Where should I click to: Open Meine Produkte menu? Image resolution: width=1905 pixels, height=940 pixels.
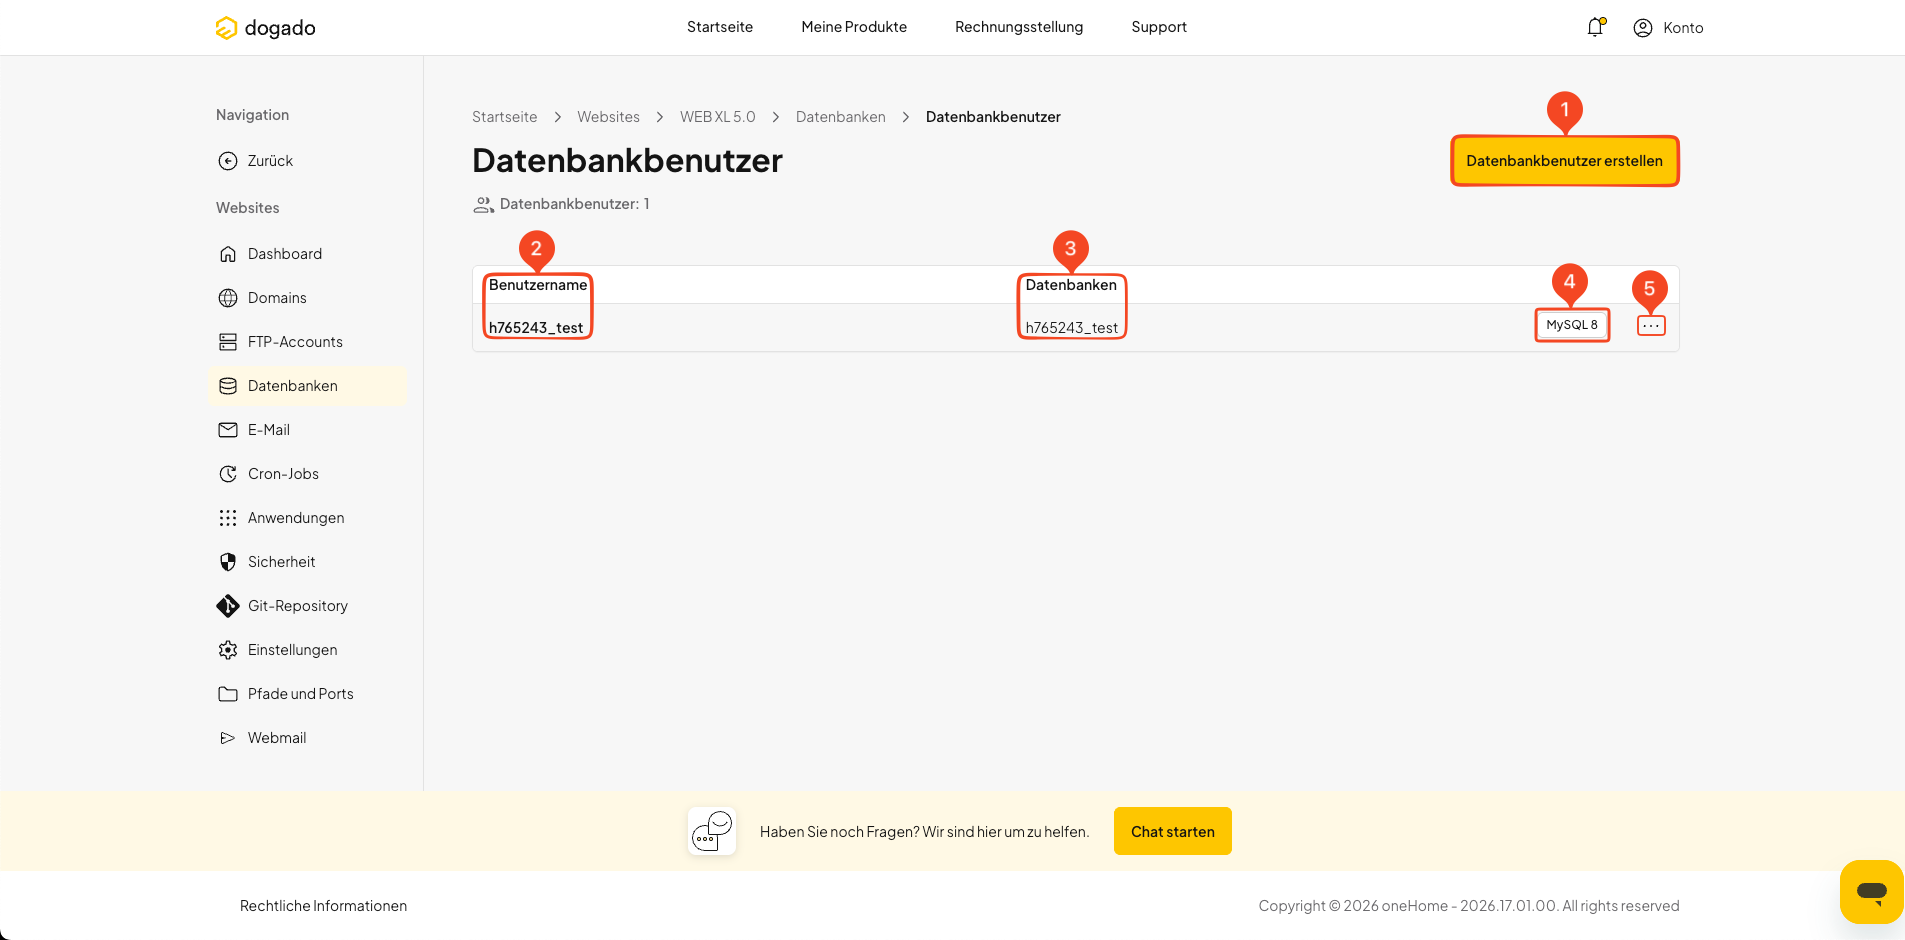click(854, 27)
